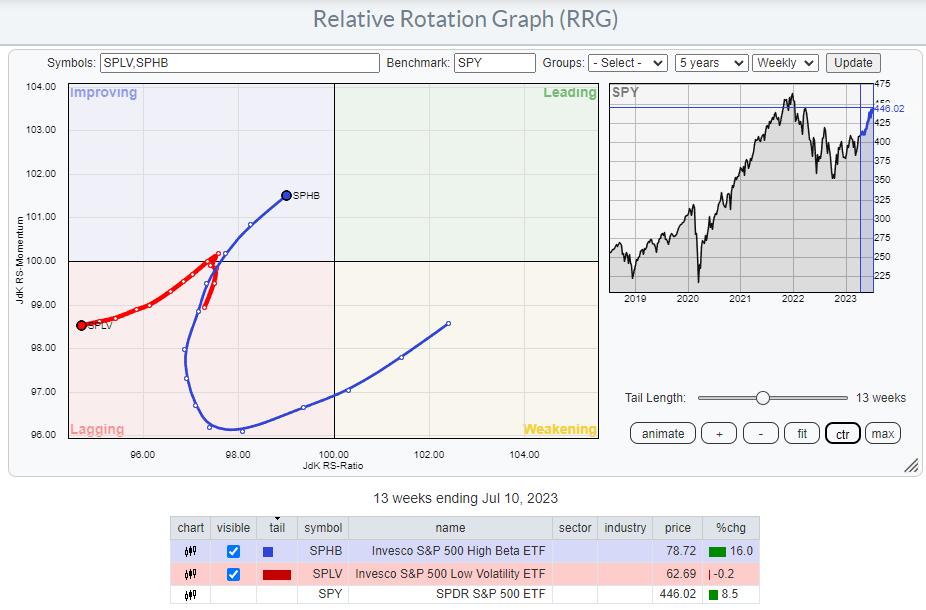
Task: Toggle the ctr centering button
Action: click(842, 434)
